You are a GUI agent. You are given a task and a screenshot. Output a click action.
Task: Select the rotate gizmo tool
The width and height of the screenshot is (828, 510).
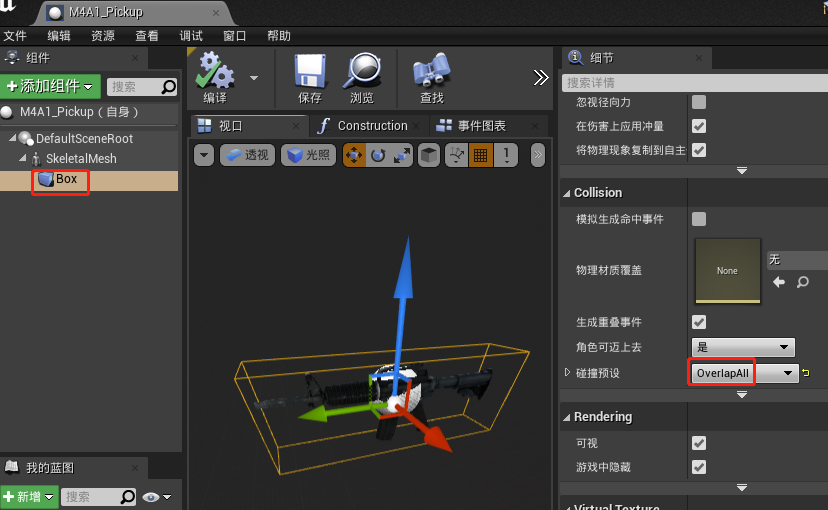[x=378, y=155]
